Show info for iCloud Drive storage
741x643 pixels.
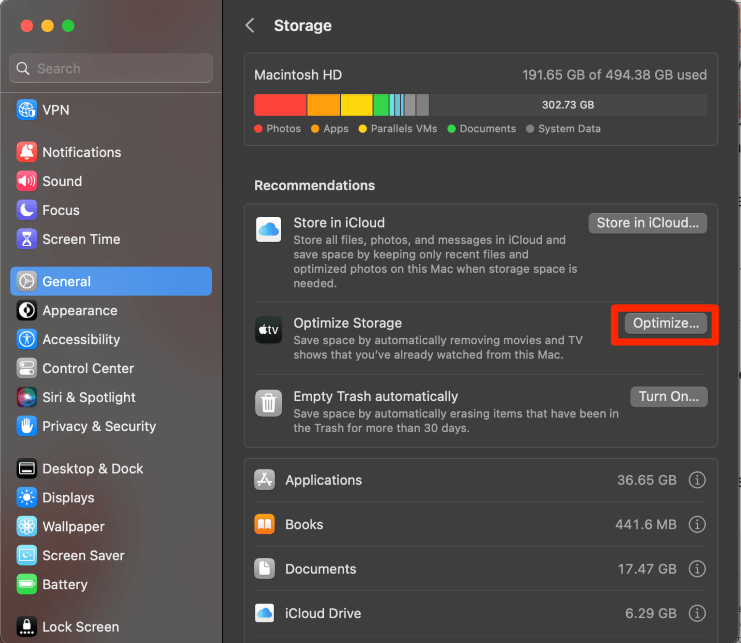click(698, 613)
